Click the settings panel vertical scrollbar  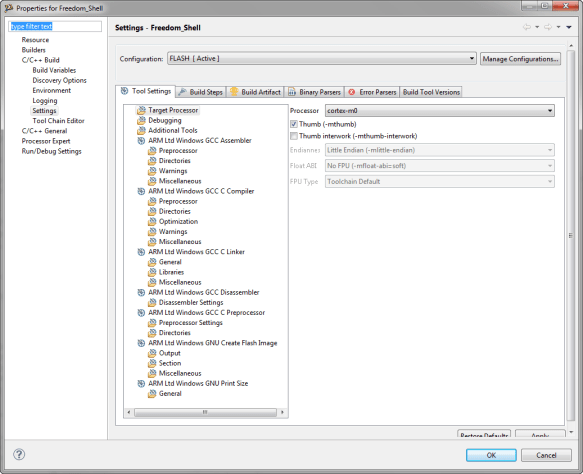571,235
